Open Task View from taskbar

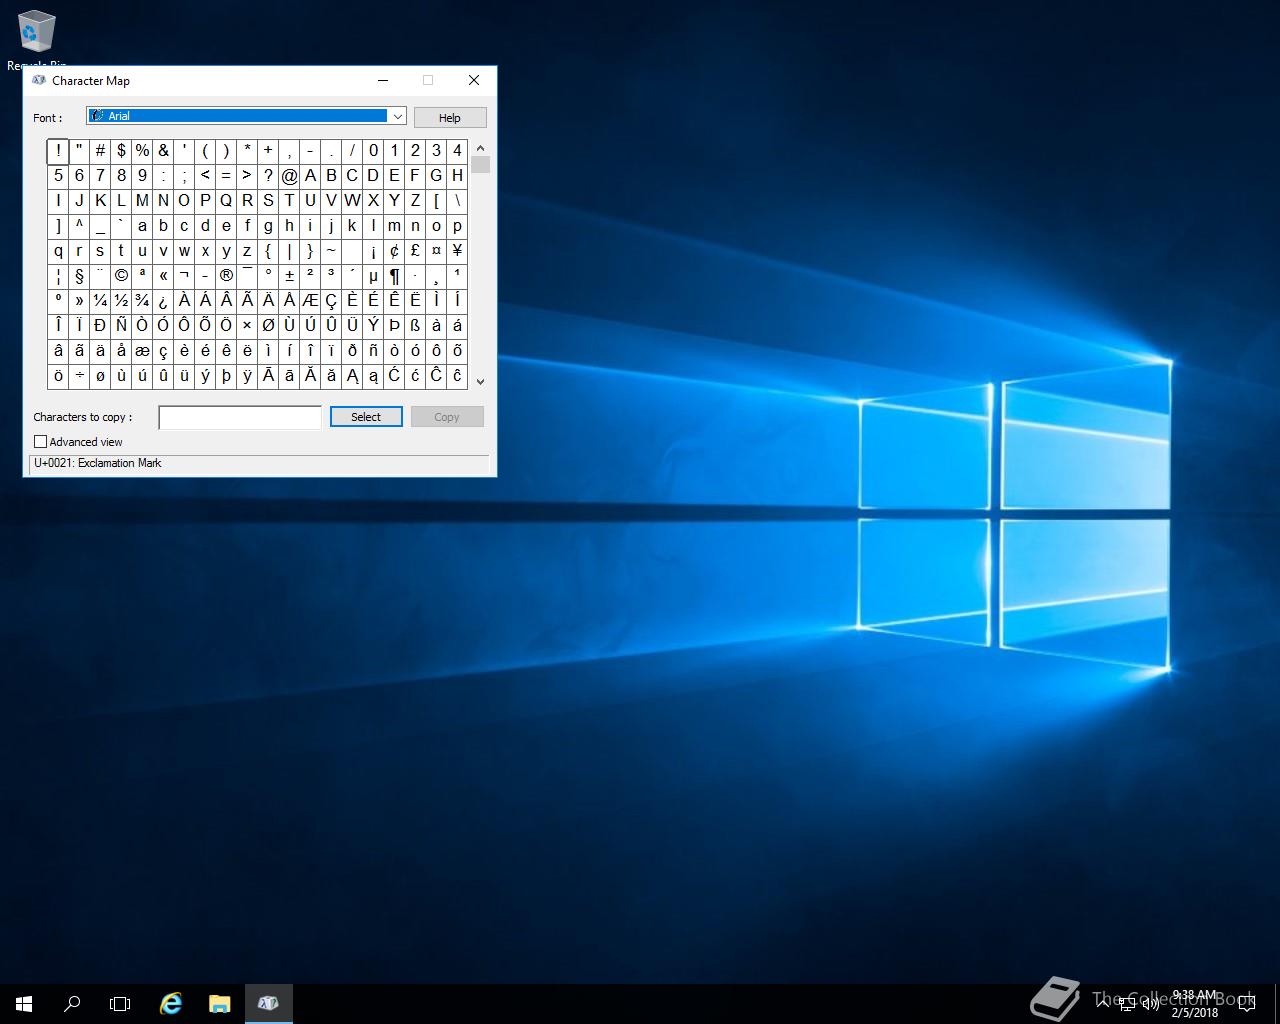pyautogui.click(x=120, y=1004)
